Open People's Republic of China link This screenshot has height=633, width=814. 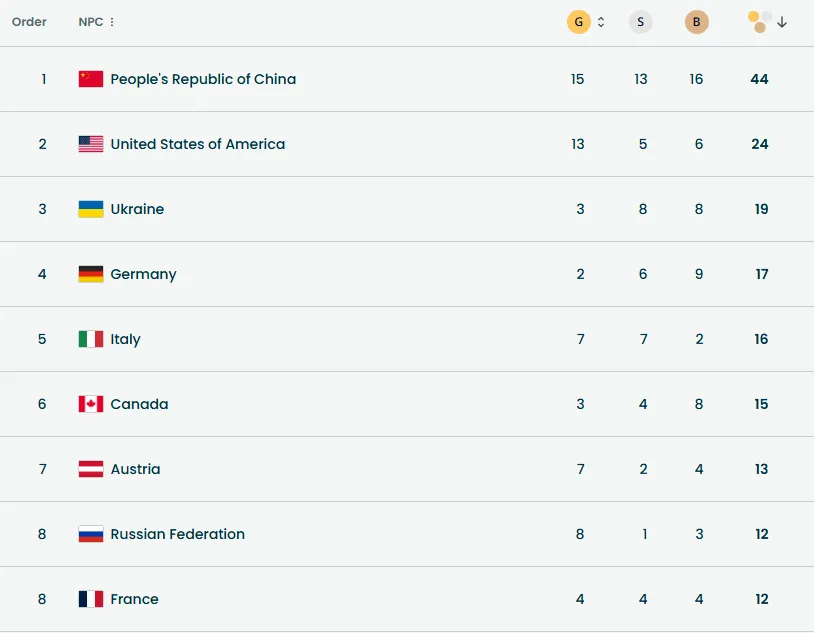[x=203, y=79]
